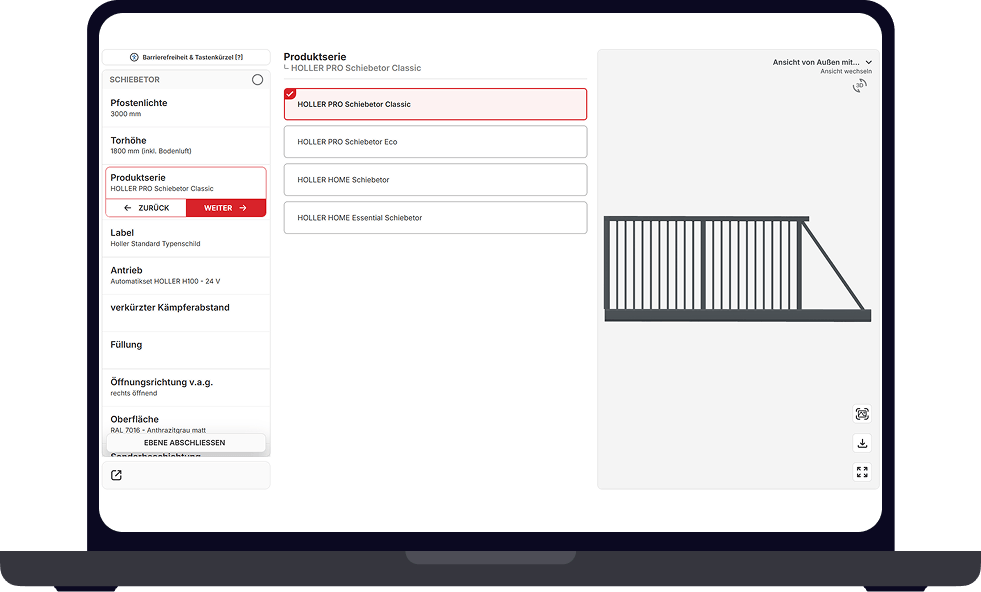Expand the Pfostenlichte section
This screenshot has width=981, height=592.
point(187,108)
